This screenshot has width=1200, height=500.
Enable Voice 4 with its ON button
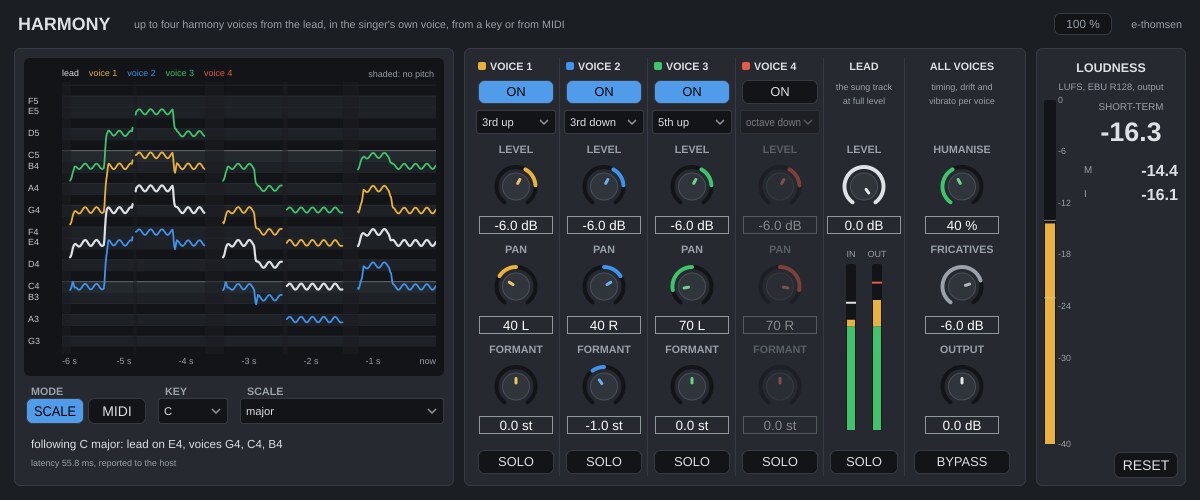[x=780, y=91]
